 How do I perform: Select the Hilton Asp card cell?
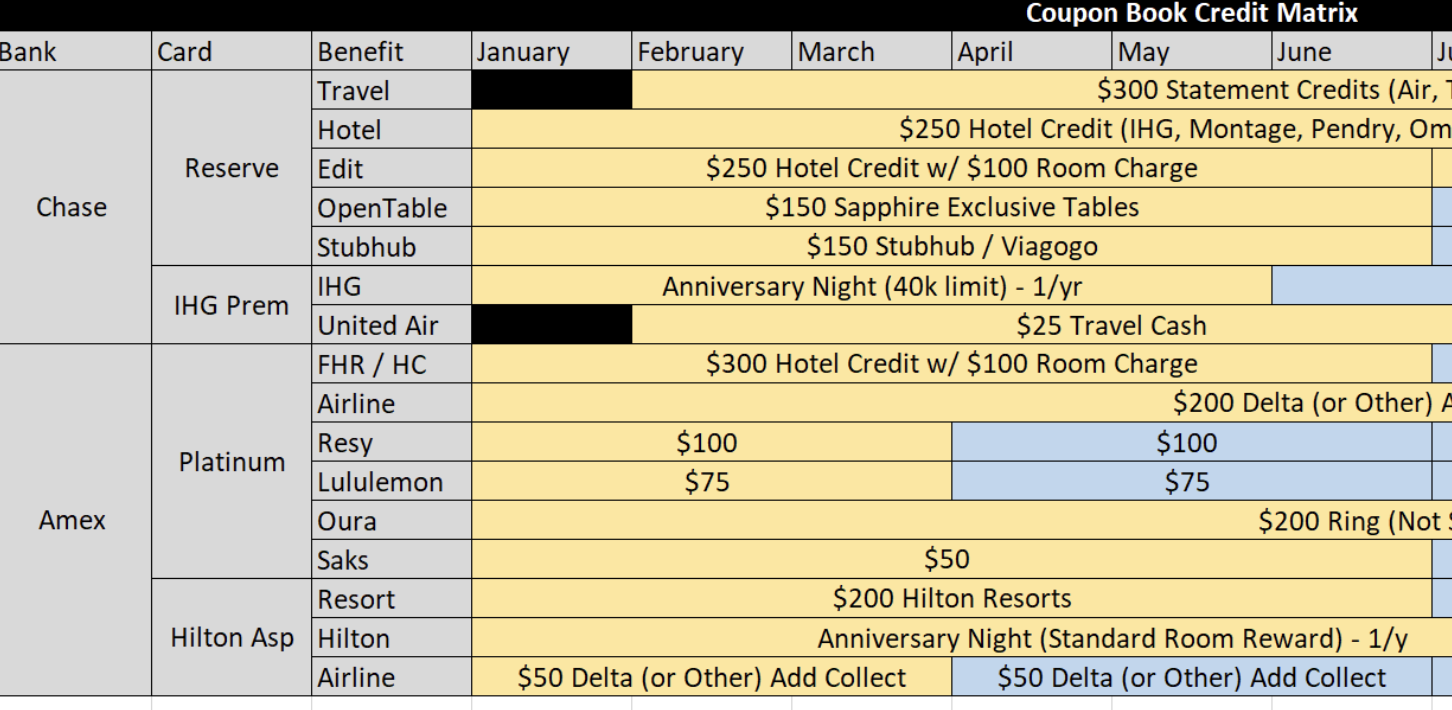tap(231, 637)
